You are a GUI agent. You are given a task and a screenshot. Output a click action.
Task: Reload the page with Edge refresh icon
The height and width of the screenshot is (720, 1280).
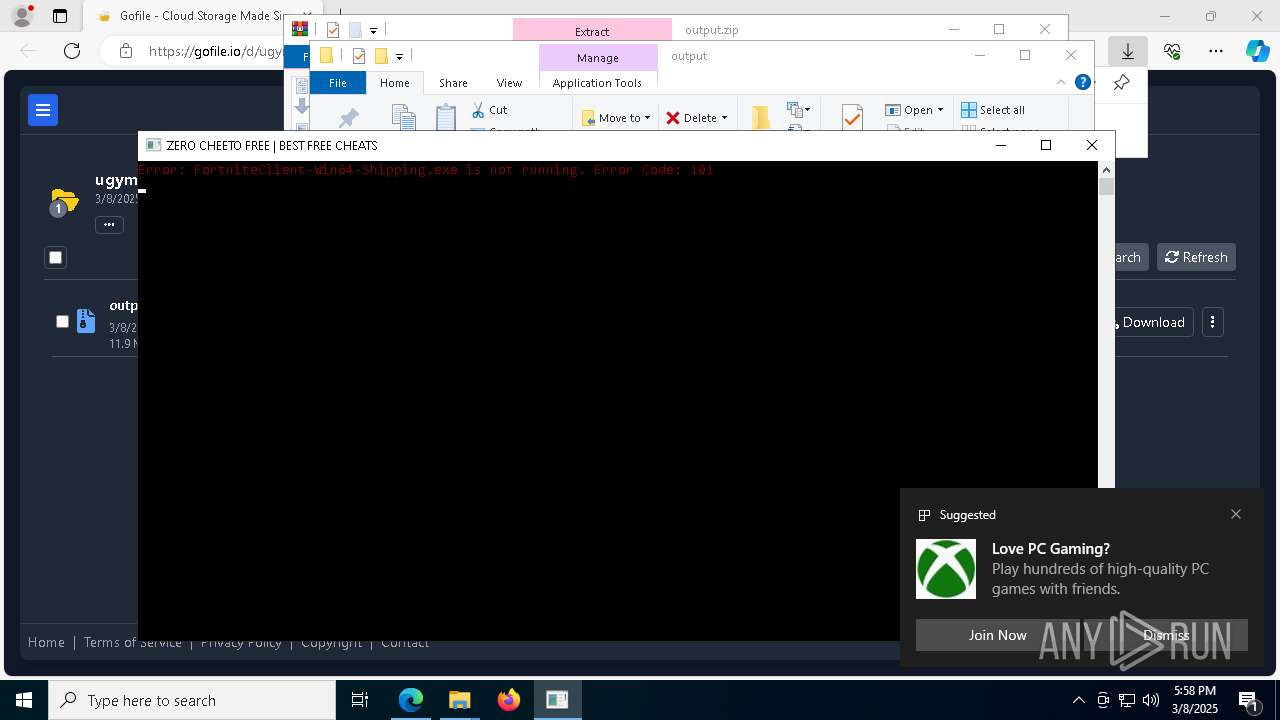(72, 51)
